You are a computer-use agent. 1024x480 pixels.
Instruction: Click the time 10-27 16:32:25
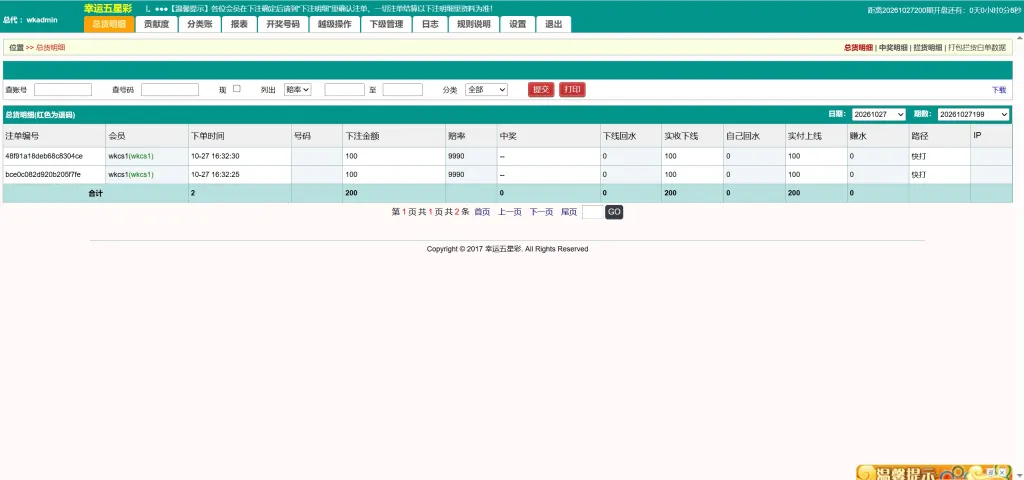click(216, 174)
